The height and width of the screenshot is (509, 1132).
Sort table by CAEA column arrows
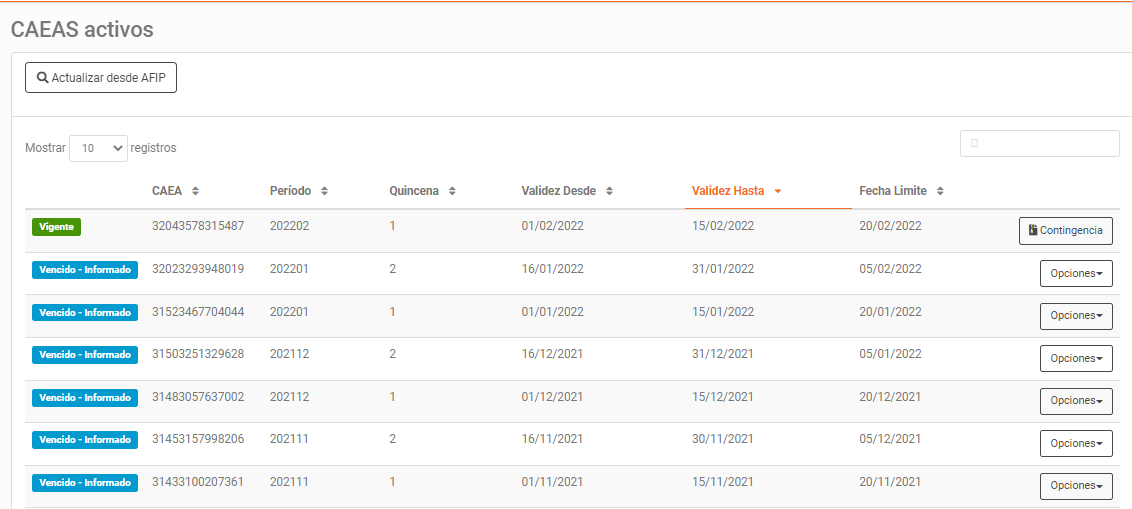pyautogui.click(x=195, y=191)
